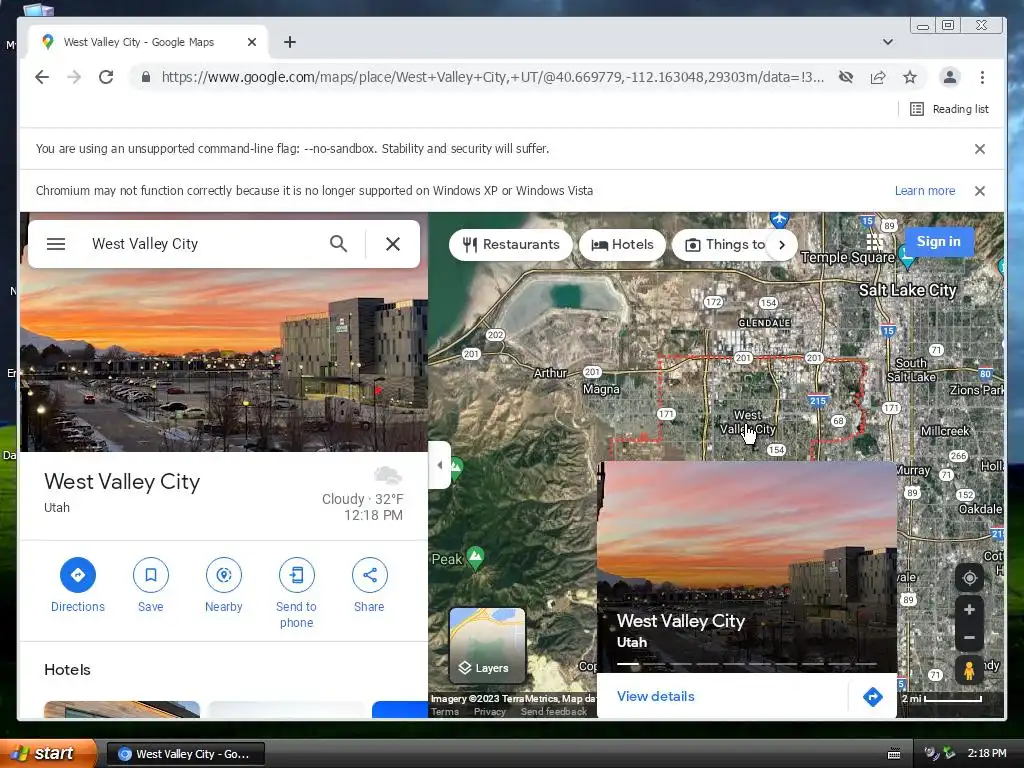The image size is (1024, 768).
Task: Reload the page
Action: pos(106,77)
